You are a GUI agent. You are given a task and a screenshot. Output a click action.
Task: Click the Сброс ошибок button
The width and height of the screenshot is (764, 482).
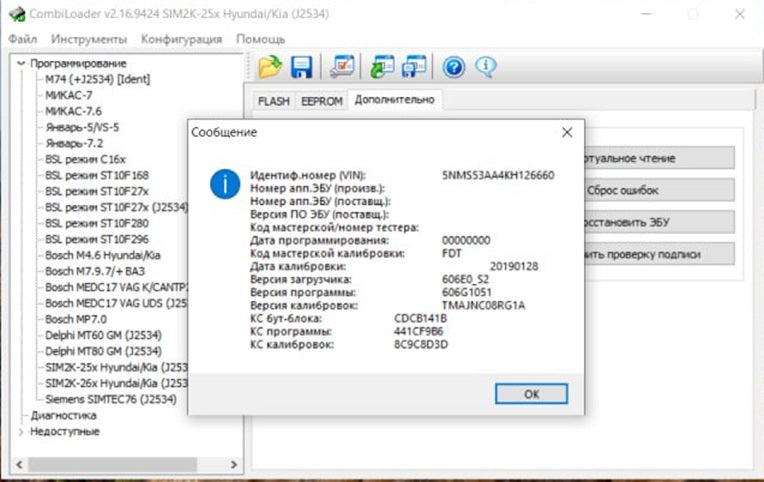pos(659,191)
